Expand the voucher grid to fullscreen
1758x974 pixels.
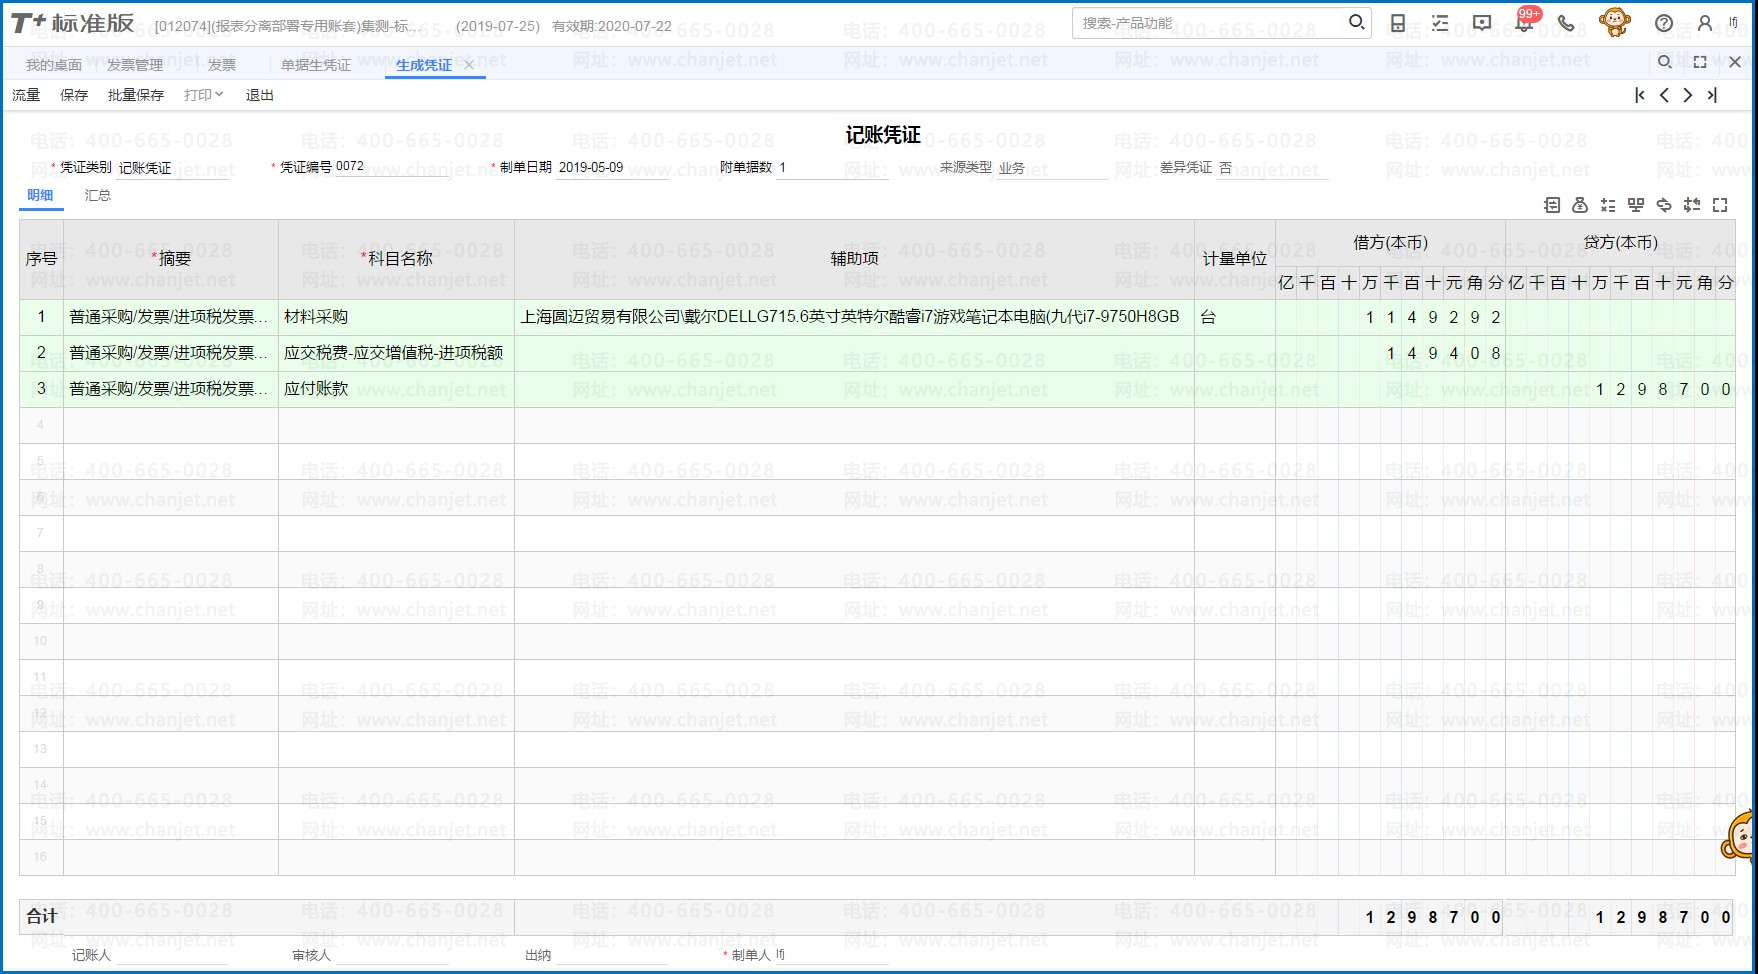(1722, 205)
